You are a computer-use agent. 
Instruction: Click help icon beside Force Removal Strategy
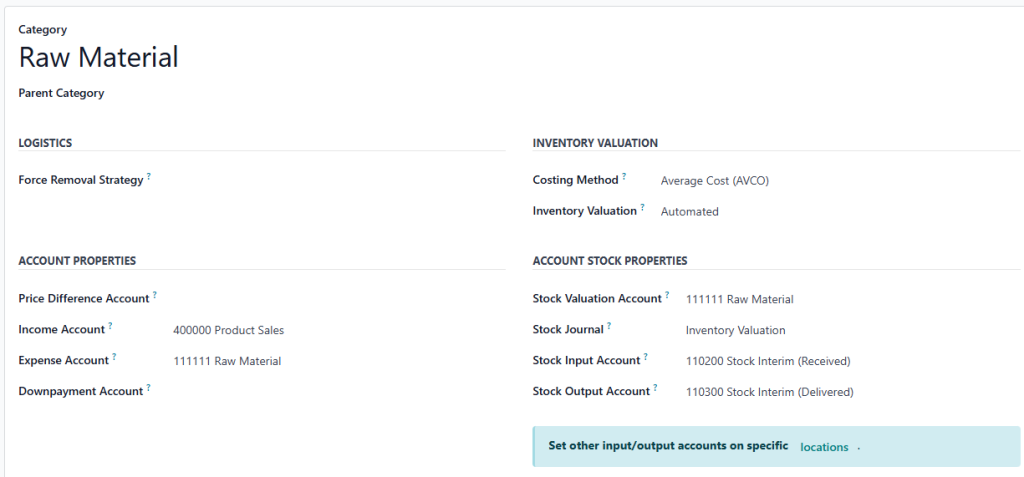click(x=149, y=177)
